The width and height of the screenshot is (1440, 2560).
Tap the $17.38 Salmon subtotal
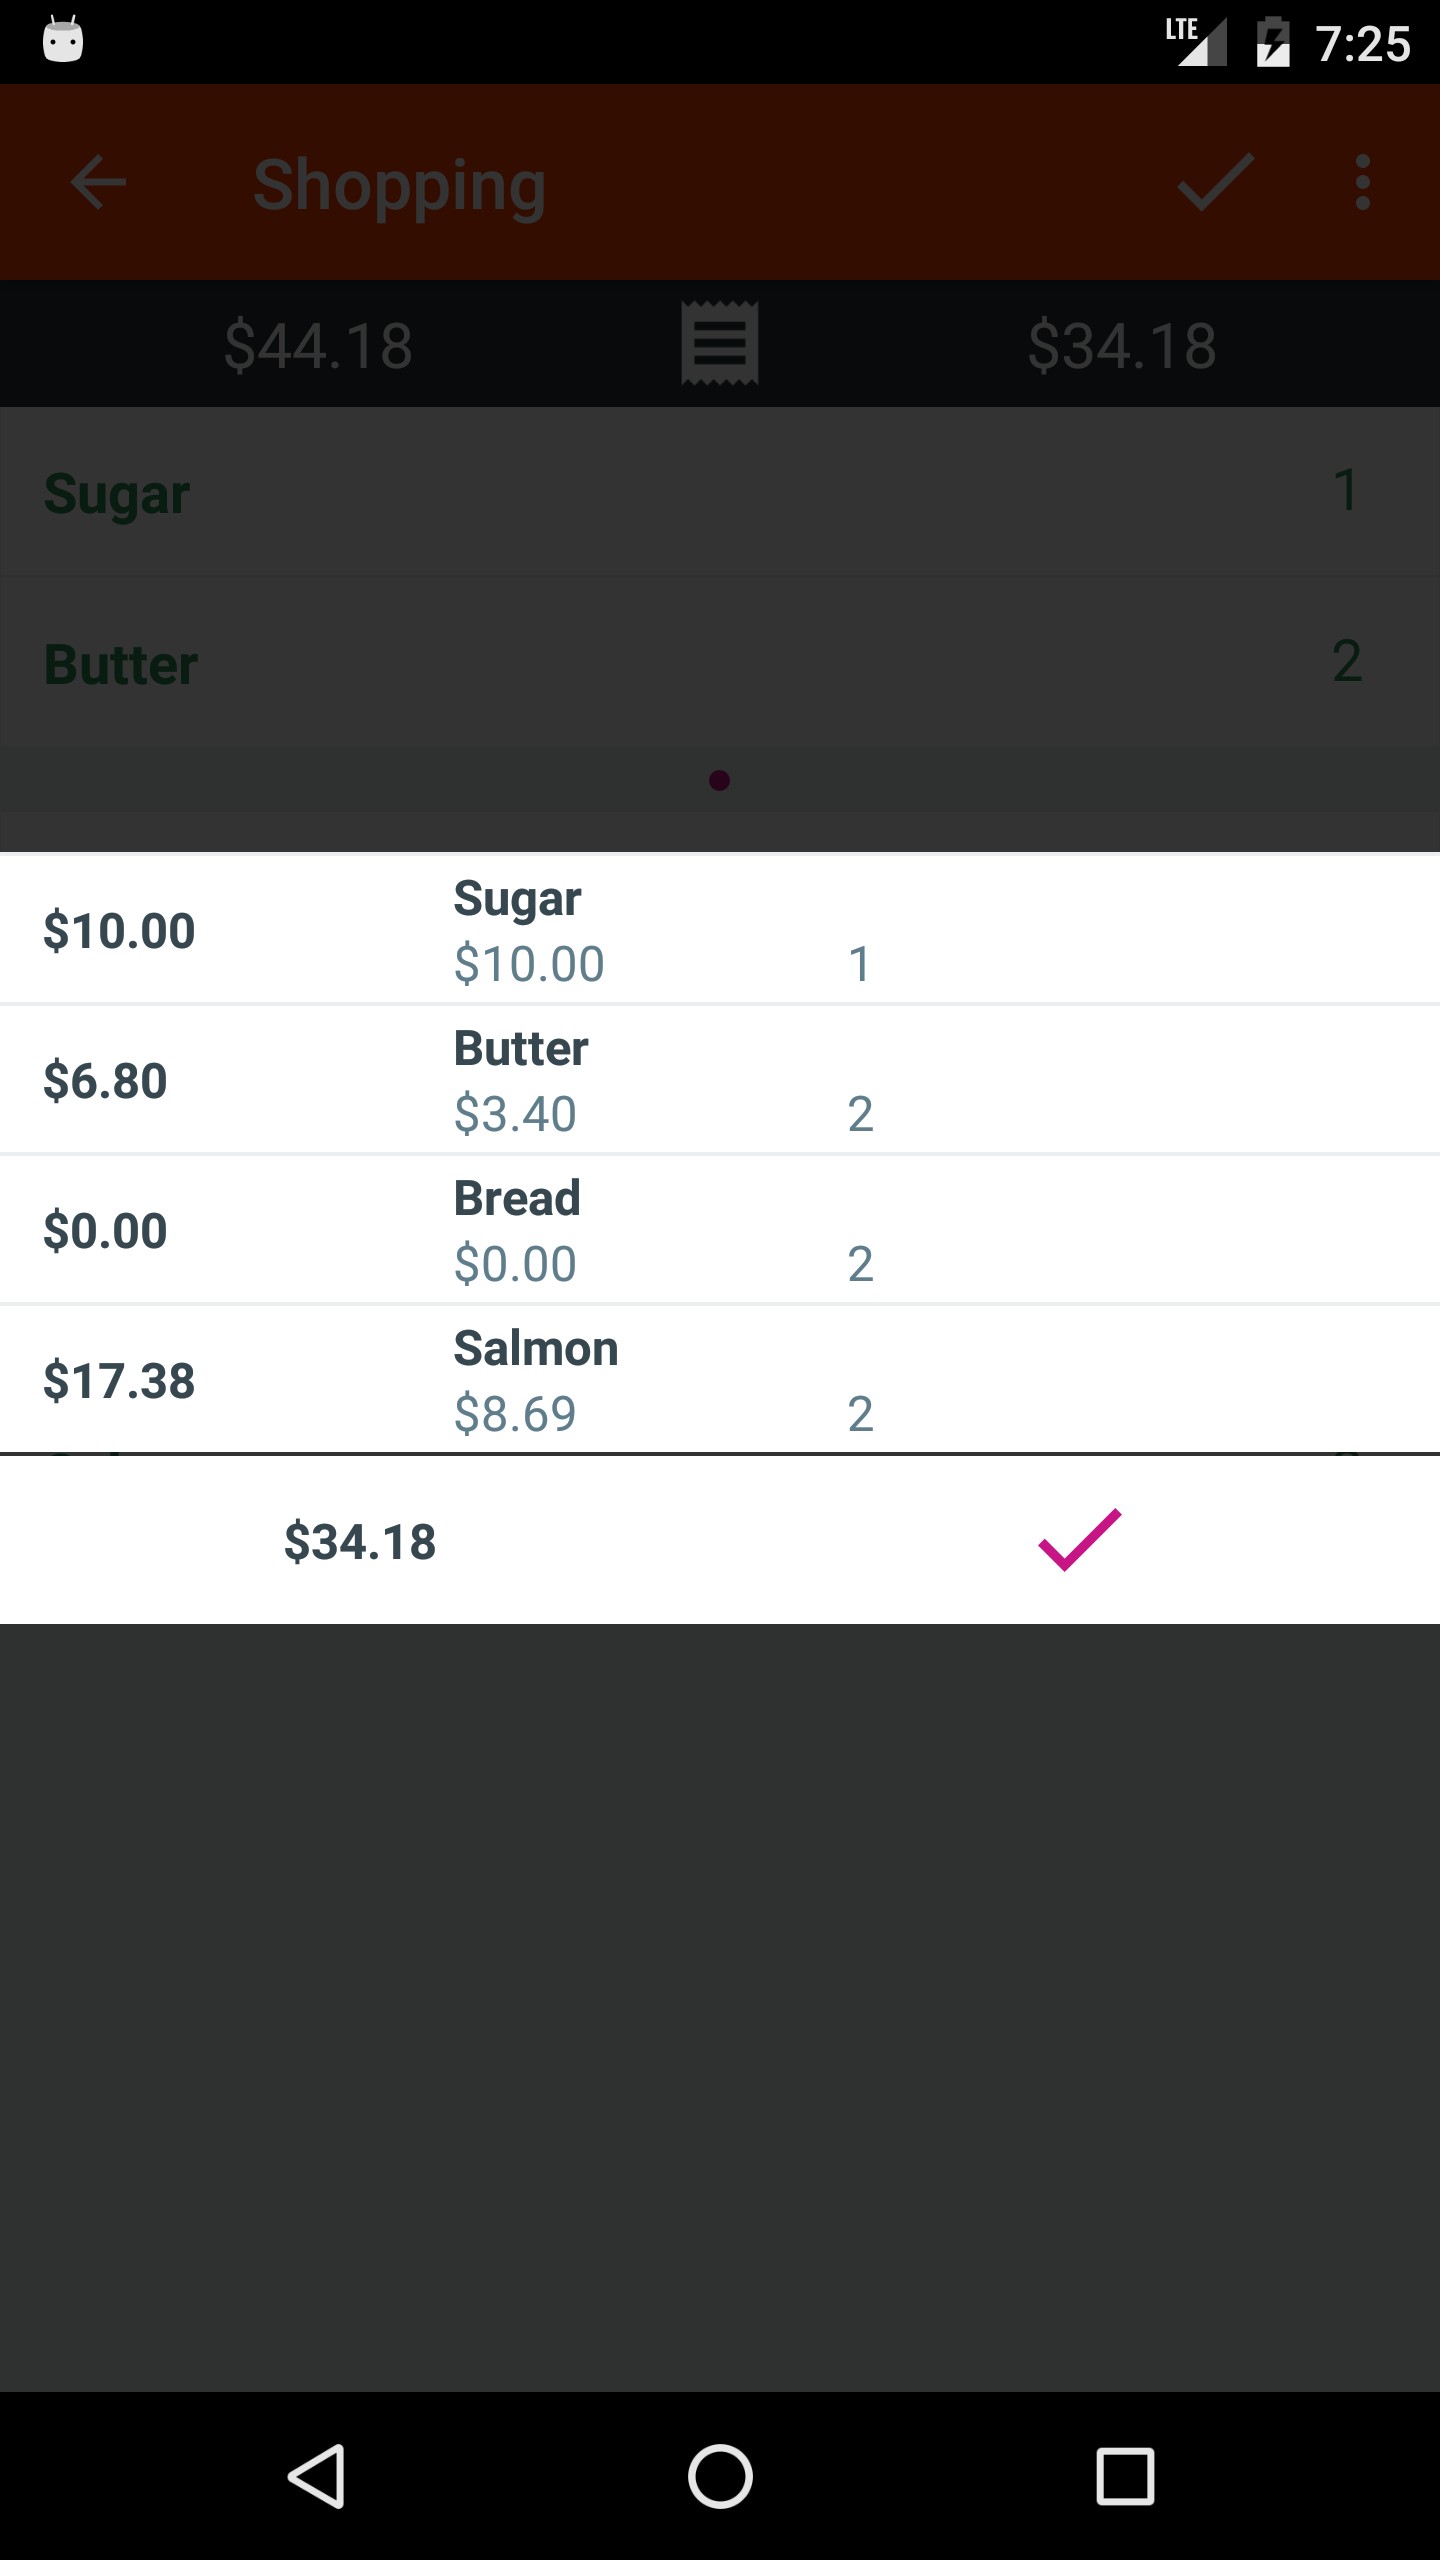point(119,1381)
